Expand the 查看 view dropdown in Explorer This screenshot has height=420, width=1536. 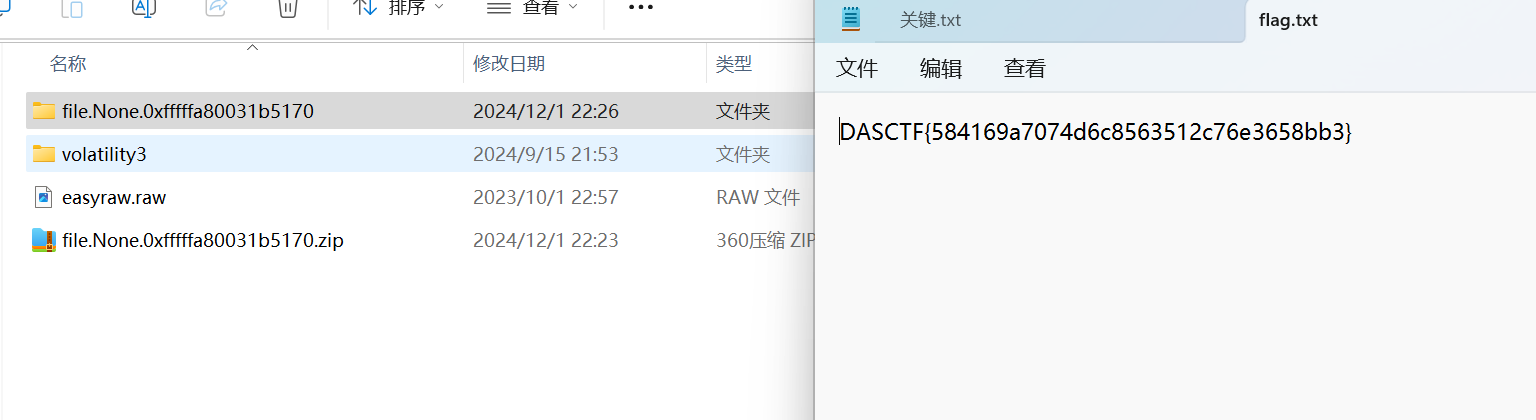click(532, 8)
